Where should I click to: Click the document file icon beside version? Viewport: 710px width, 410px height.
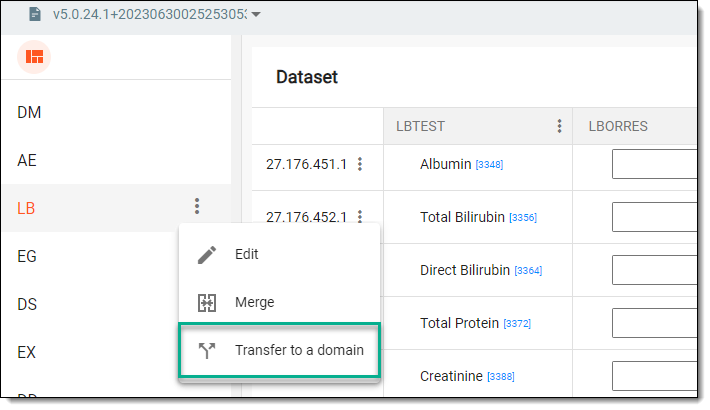[x=35, y=14]
